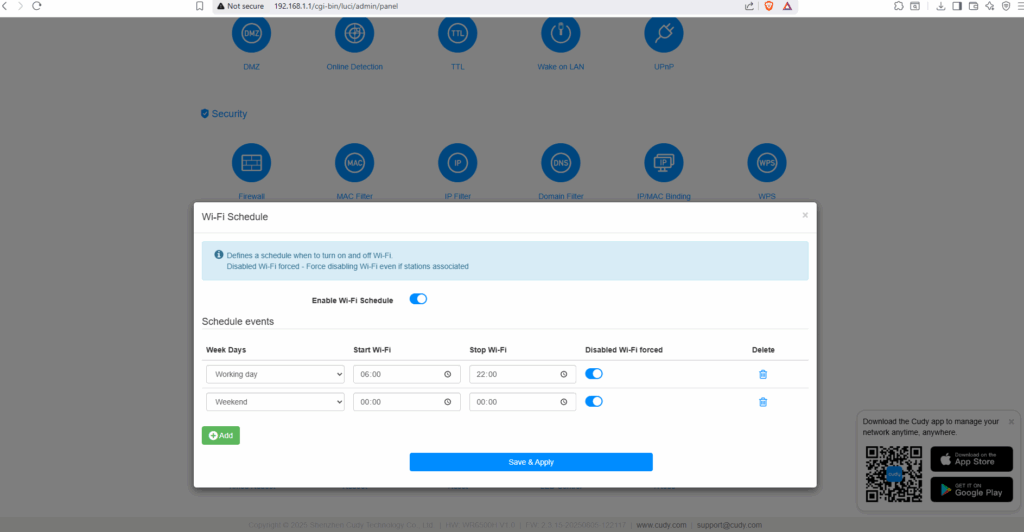Open Online Detection icon
1024x532 pixels.
click(x=355, y=34)
